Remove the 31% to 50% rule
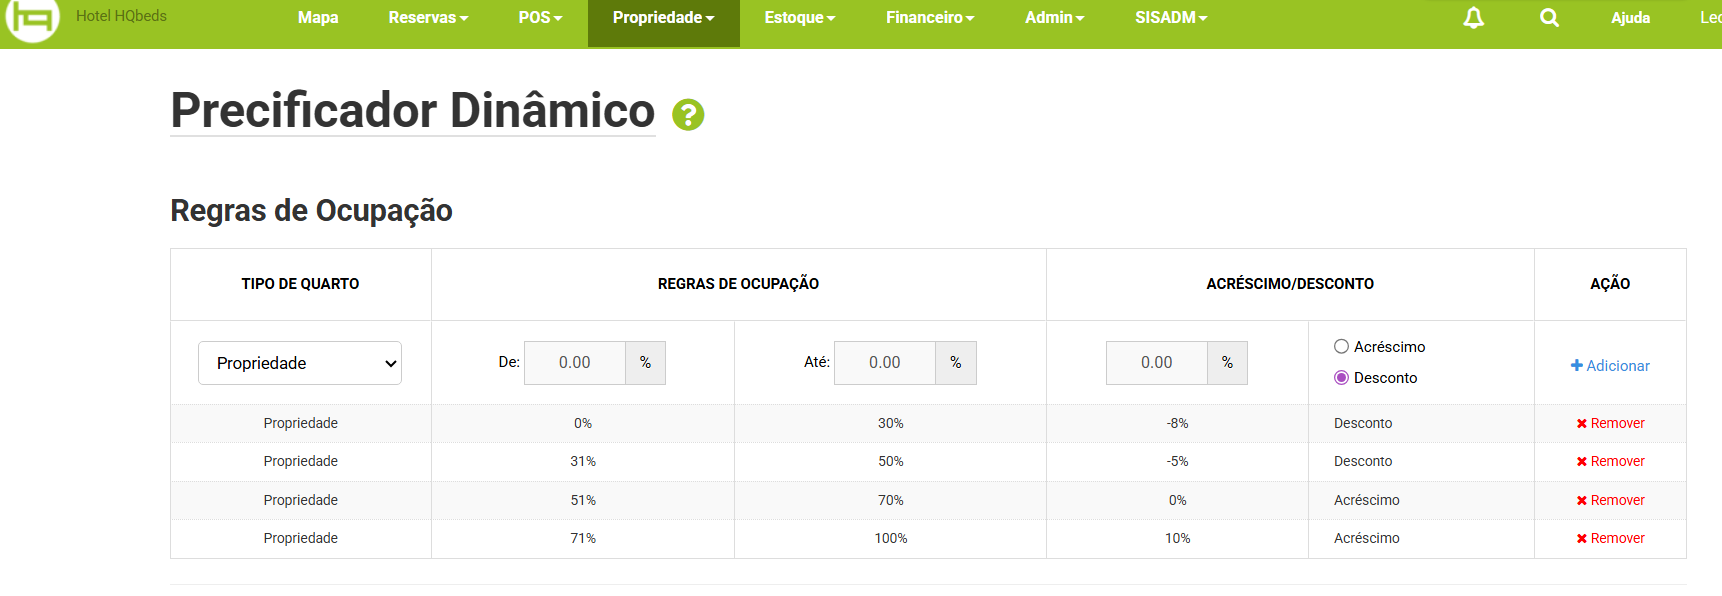Viewport: 1722px width, 596px height. (x=1610, y=461)
